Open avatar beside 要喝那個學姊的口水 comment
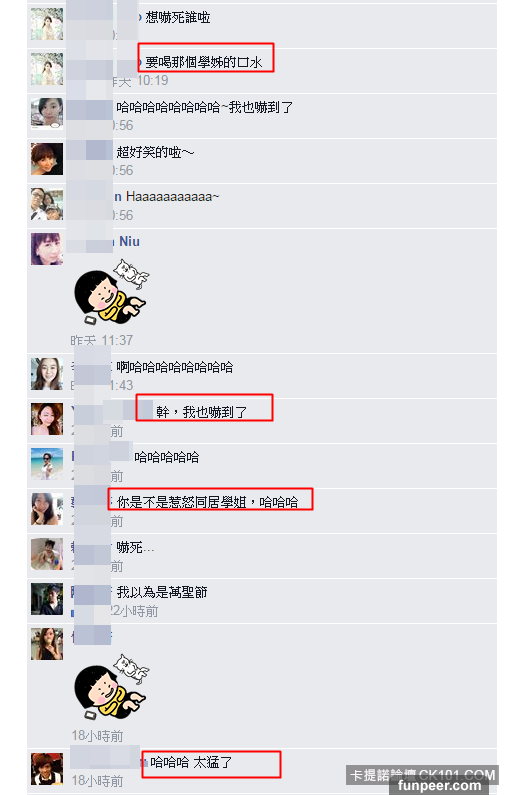 point(47,68)
